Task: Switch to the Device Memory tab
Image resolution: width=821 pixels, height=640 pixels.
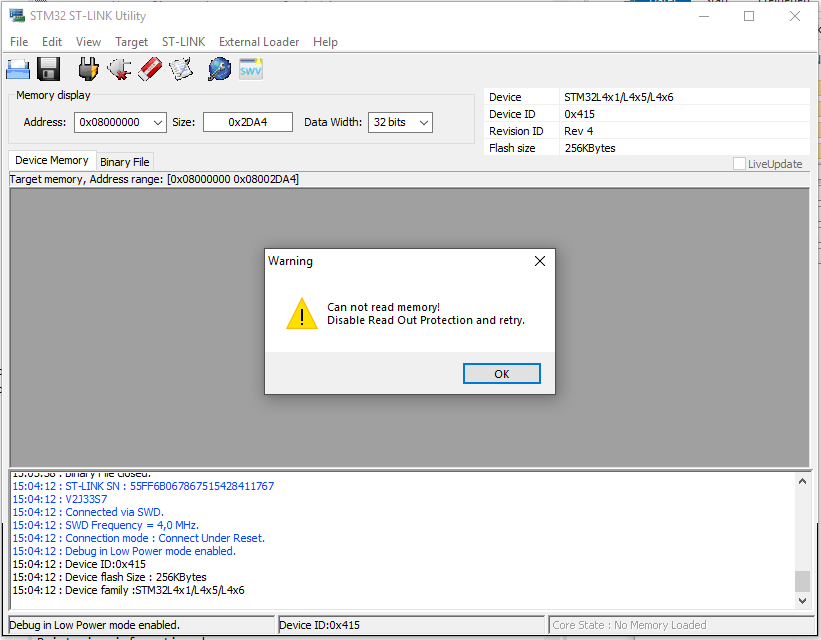Action: point(52,160)
